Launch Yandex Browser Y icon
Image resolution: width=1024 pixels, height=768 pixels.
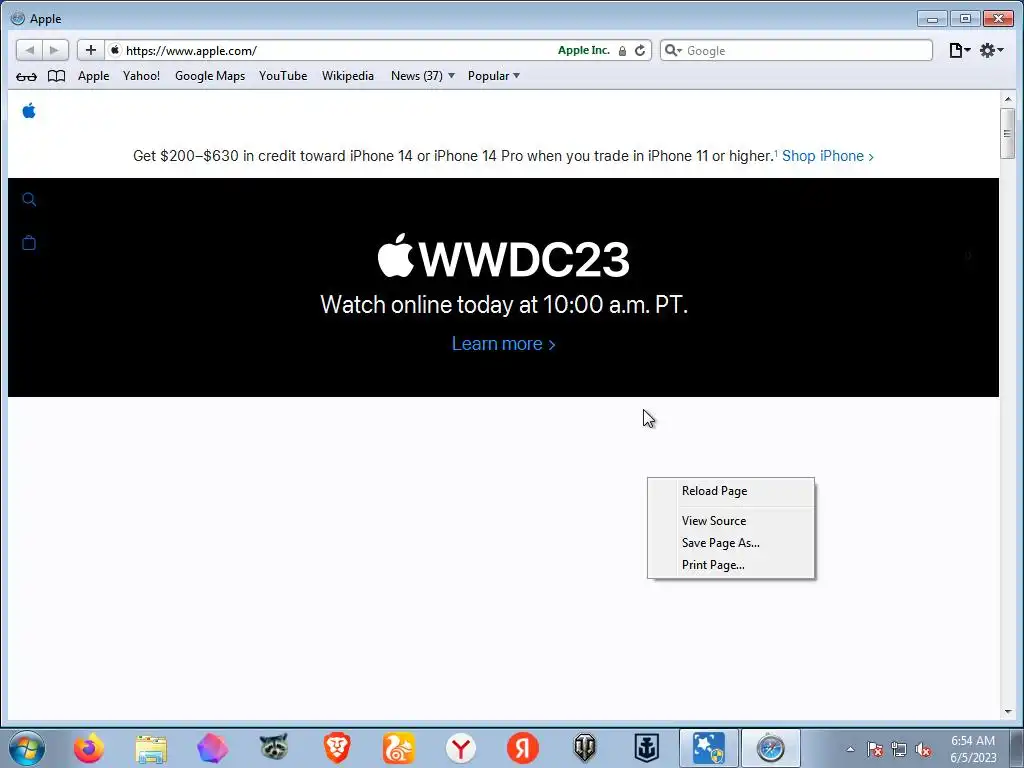click(461, 748)
